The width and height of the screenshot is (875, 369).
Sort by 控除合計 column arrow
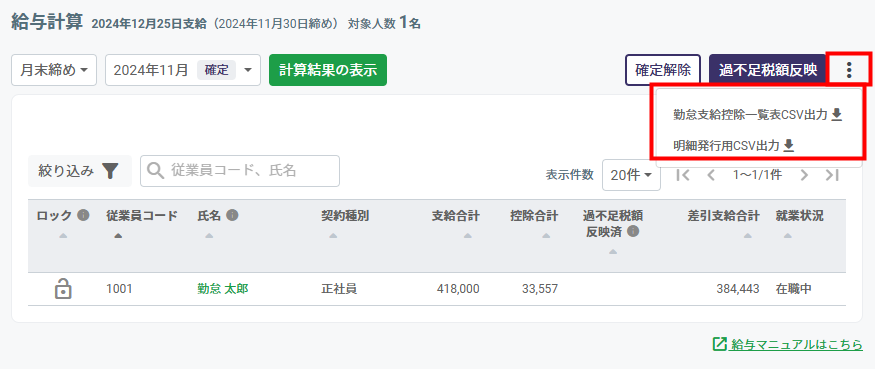[x=546, y=236]
